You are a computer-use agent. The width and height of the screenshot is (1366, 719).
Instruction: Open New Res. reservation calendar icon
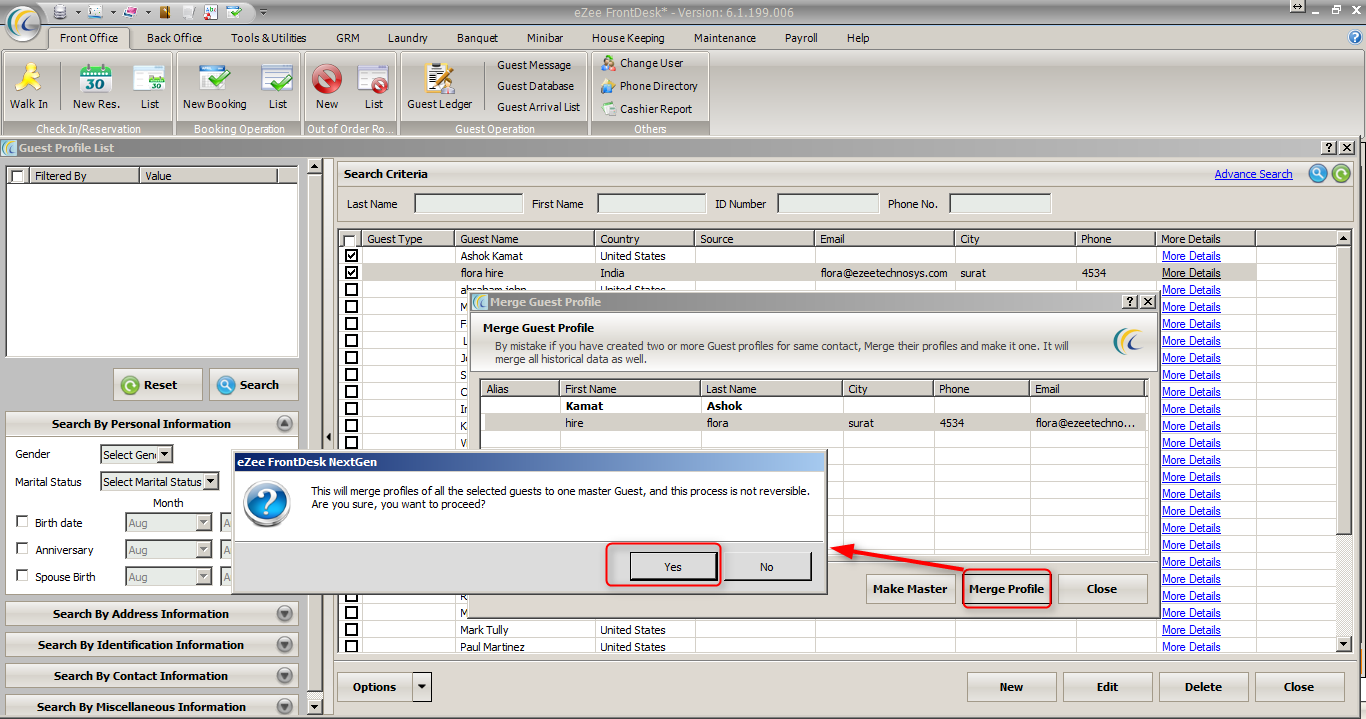coord(96,78)
